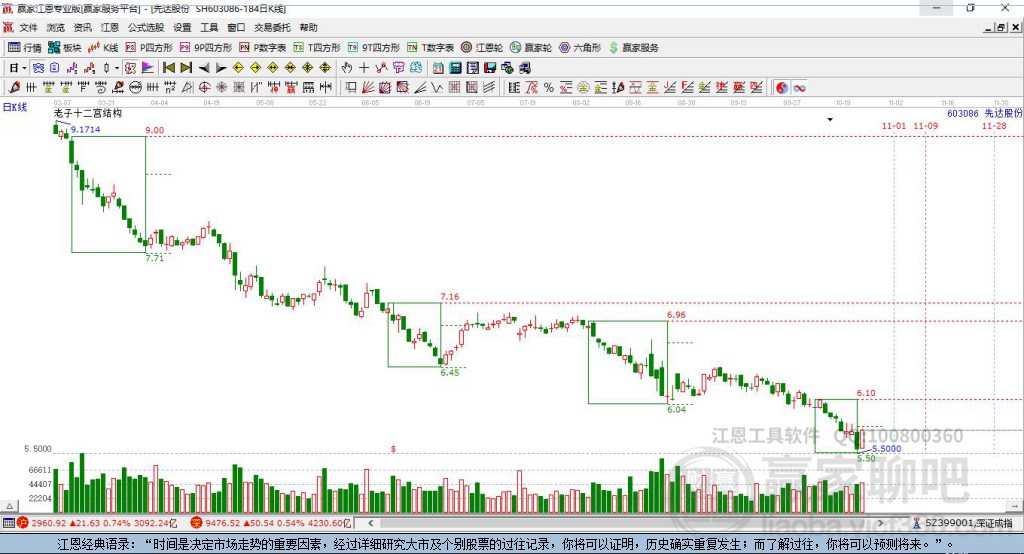The width and height of the screenshot is (1024, 554).
Task: Open the 设置 menu
Action: click(182, 27)
